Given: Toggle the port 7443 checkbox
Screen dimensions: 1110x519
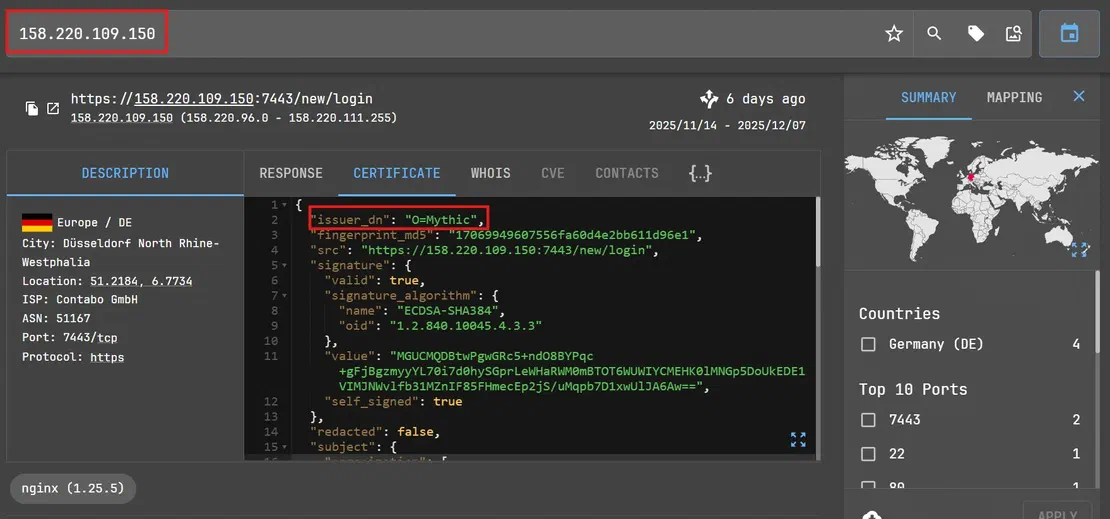Looking at the screenshot, I should (x=868, y=420).
